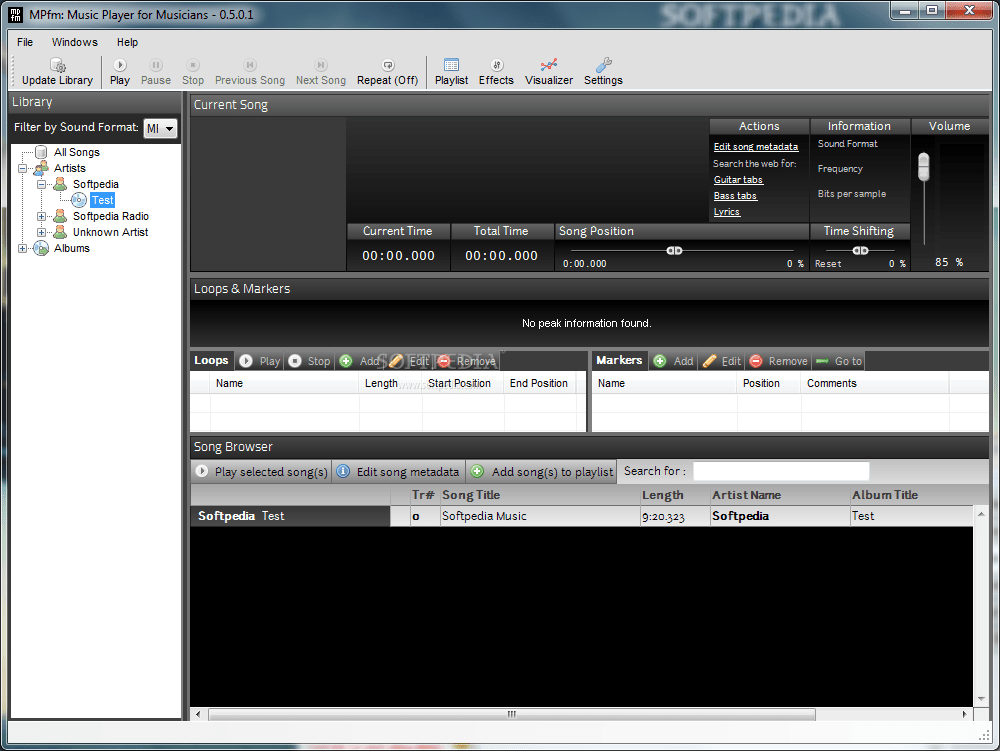Viewport: 1000px width, 751px height.
Task: Select All Songs in library tree
Action: [x=77, y=152]
